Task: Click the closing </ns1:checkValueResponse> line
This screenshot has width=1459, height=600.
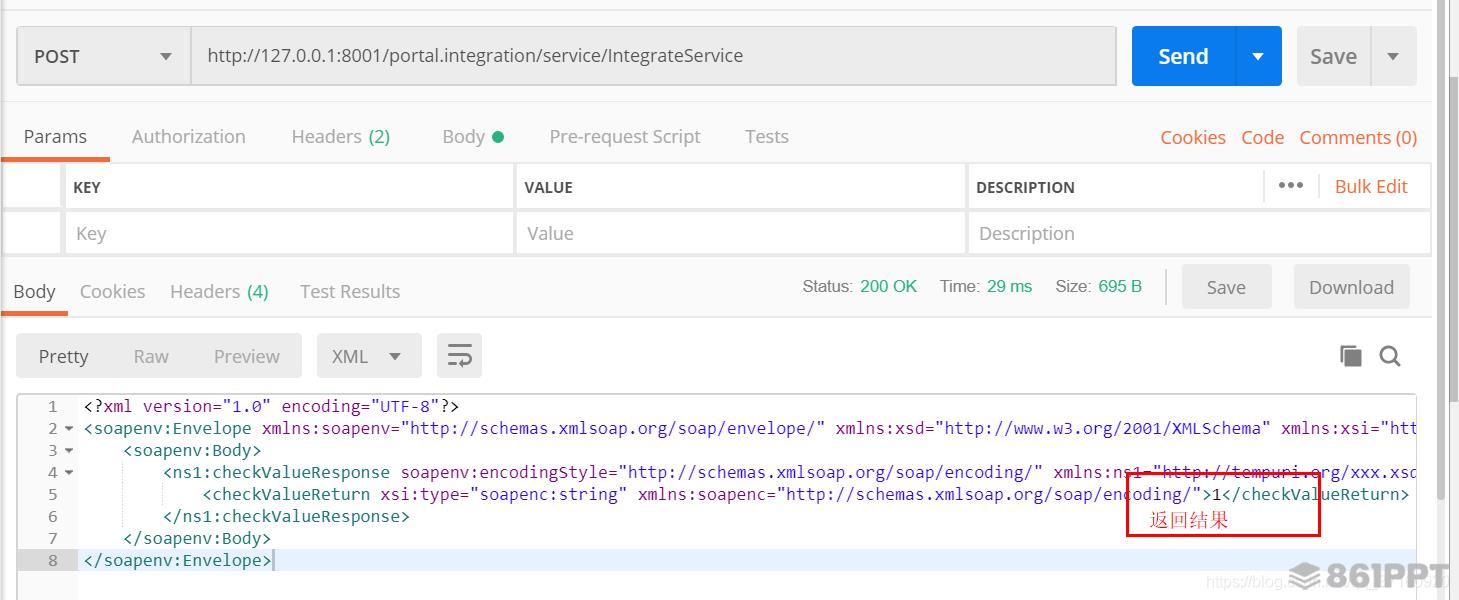Action: click(x=286, y=517)
